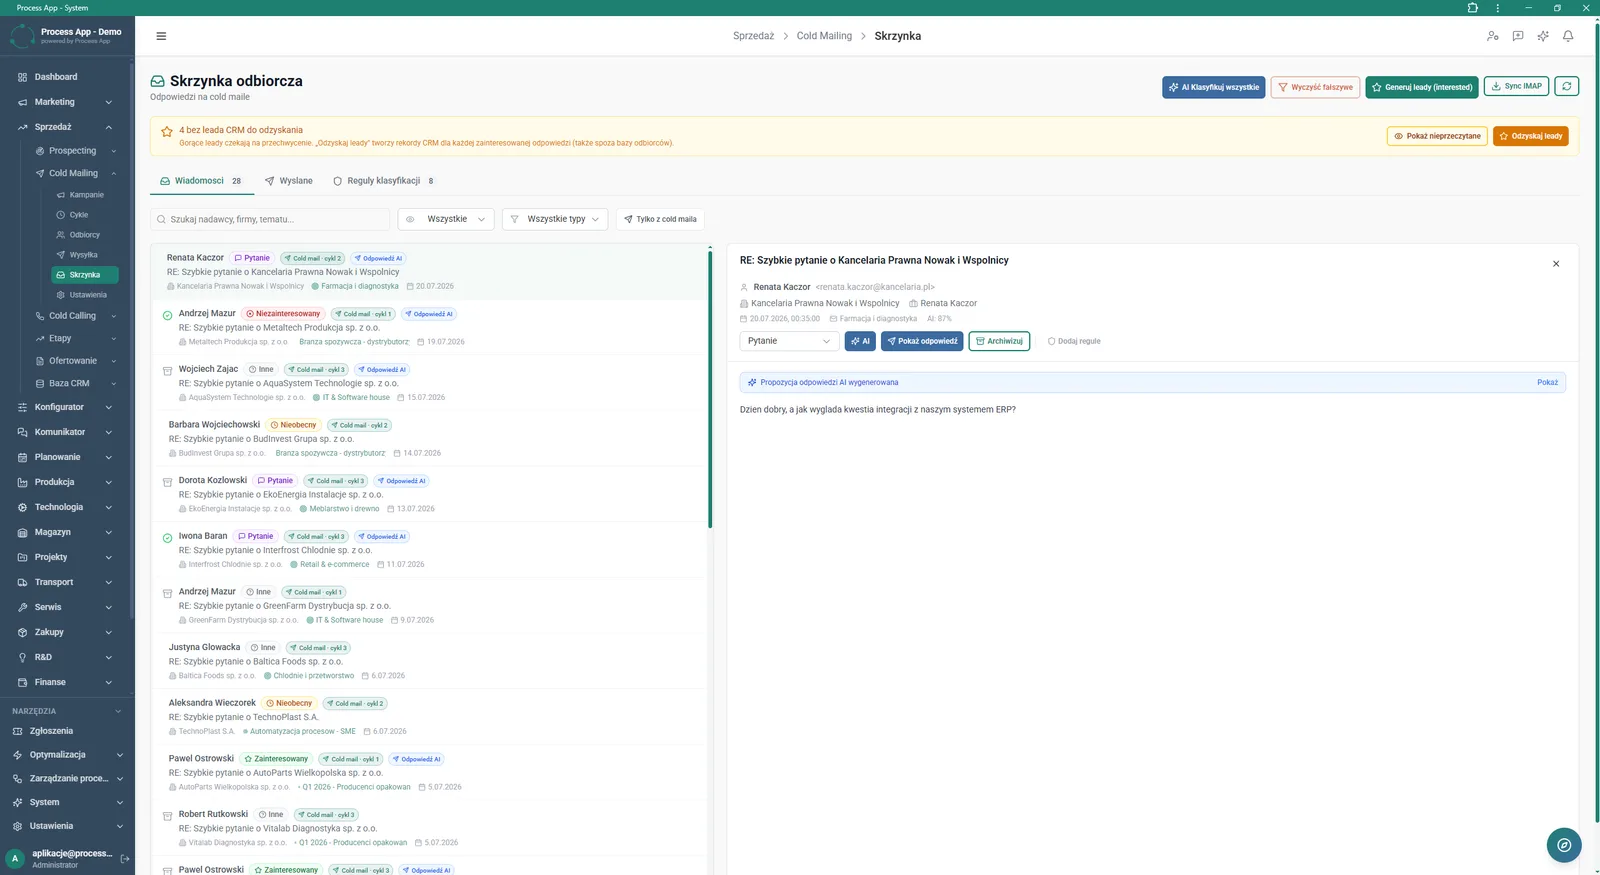The width and height of the screenshot is (1600, 875).
Task: Open the compass help bubble icon
Action: click(1564, 845)
